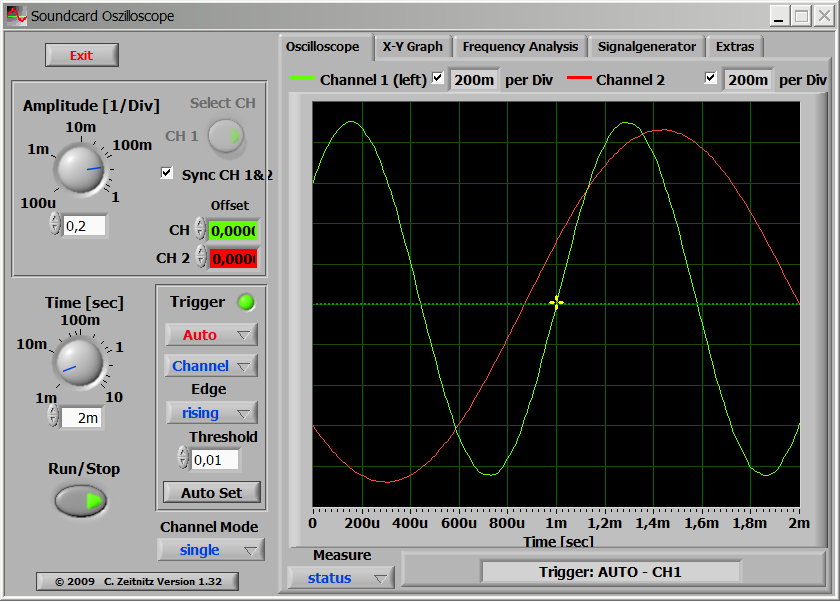The image size is (840, 601).
Task: Open the Signalgenerator tab
Action: 647,47
